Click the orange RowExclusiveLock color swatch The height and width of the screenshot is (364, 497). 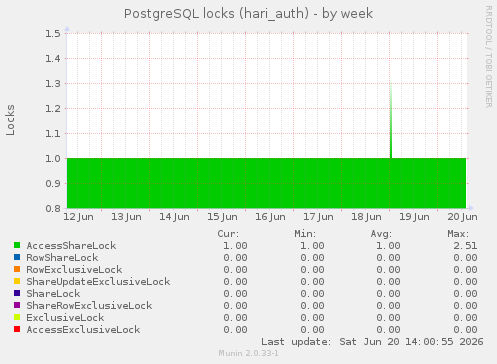[x=17, y=269]
